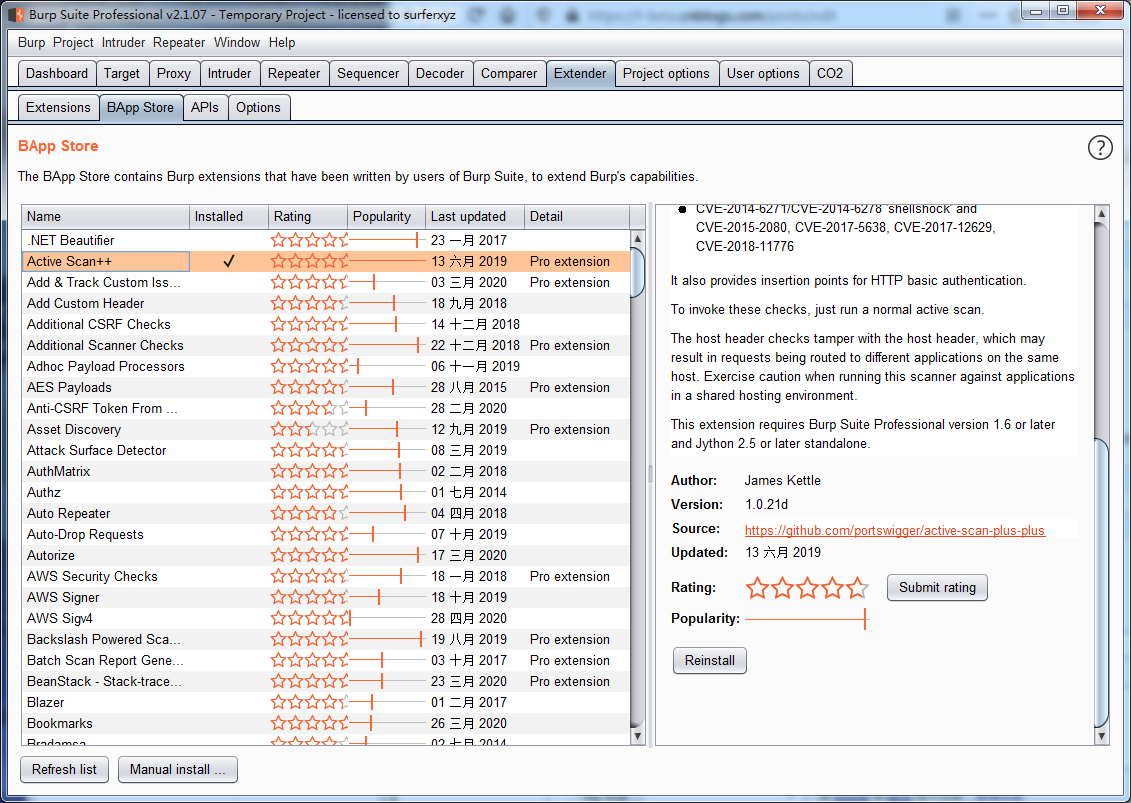Screen dimensions: 1131x803
Task: Switch to the Intruder tab
Action: (229, 74)
